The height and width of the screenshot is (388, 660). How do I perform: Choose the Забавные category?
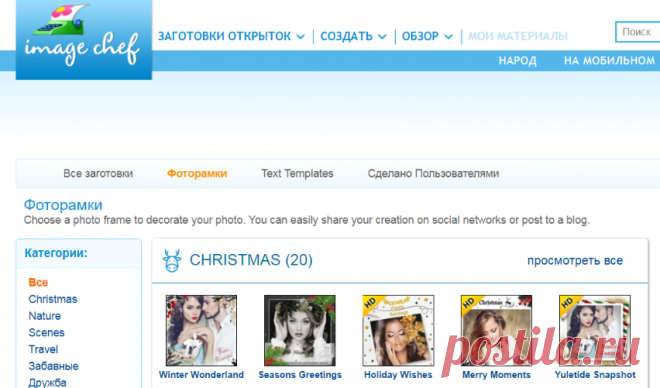[53, 366]
